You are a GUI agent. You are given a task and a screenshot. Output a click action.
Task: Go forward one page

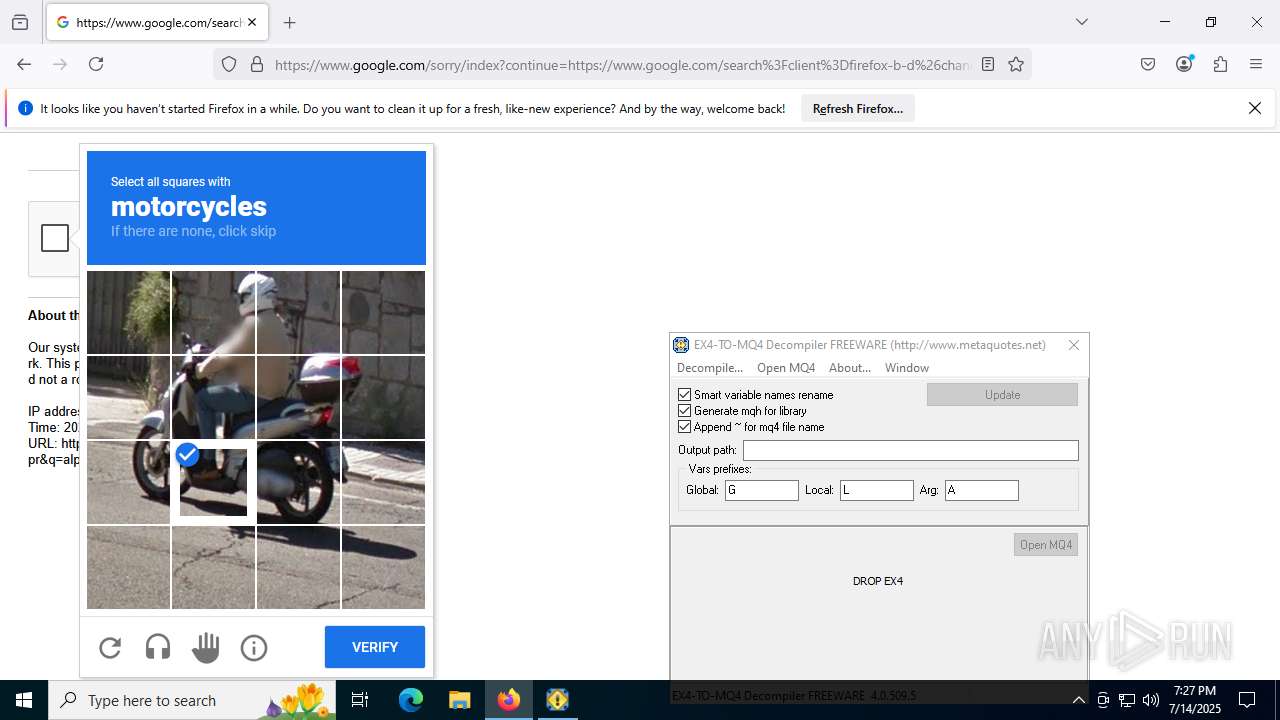tap(60, 64)
